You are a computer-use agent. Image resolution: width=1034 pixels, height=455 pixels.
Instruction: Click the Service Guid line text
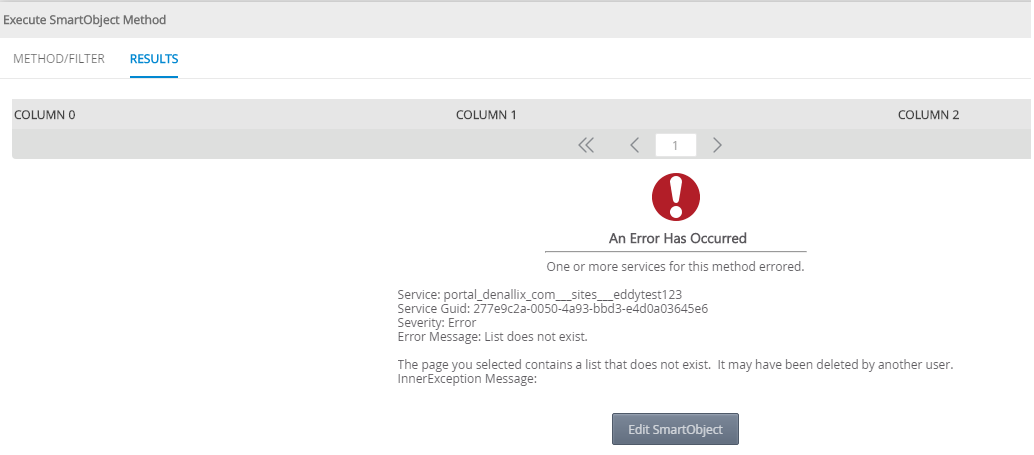pyautogui.click(x=553, y=309)
